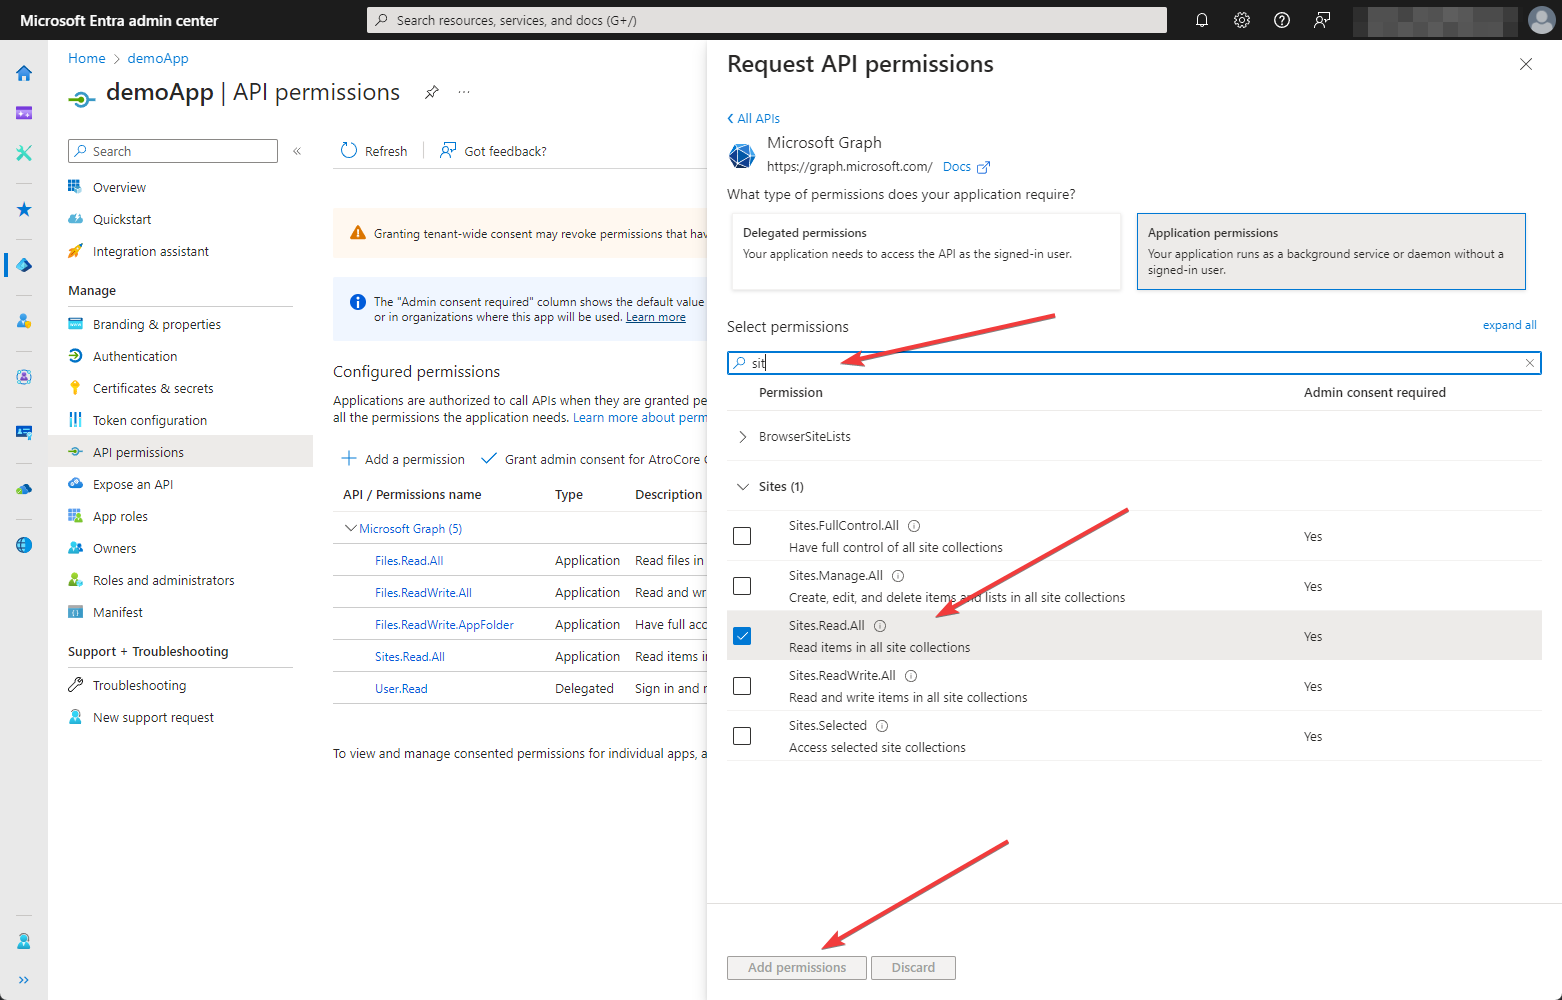This screenshot has width=1562, height=1000.
Task: Clear the permission search using the X icon
Action: pyautogui.click(x=1530, y=363)
